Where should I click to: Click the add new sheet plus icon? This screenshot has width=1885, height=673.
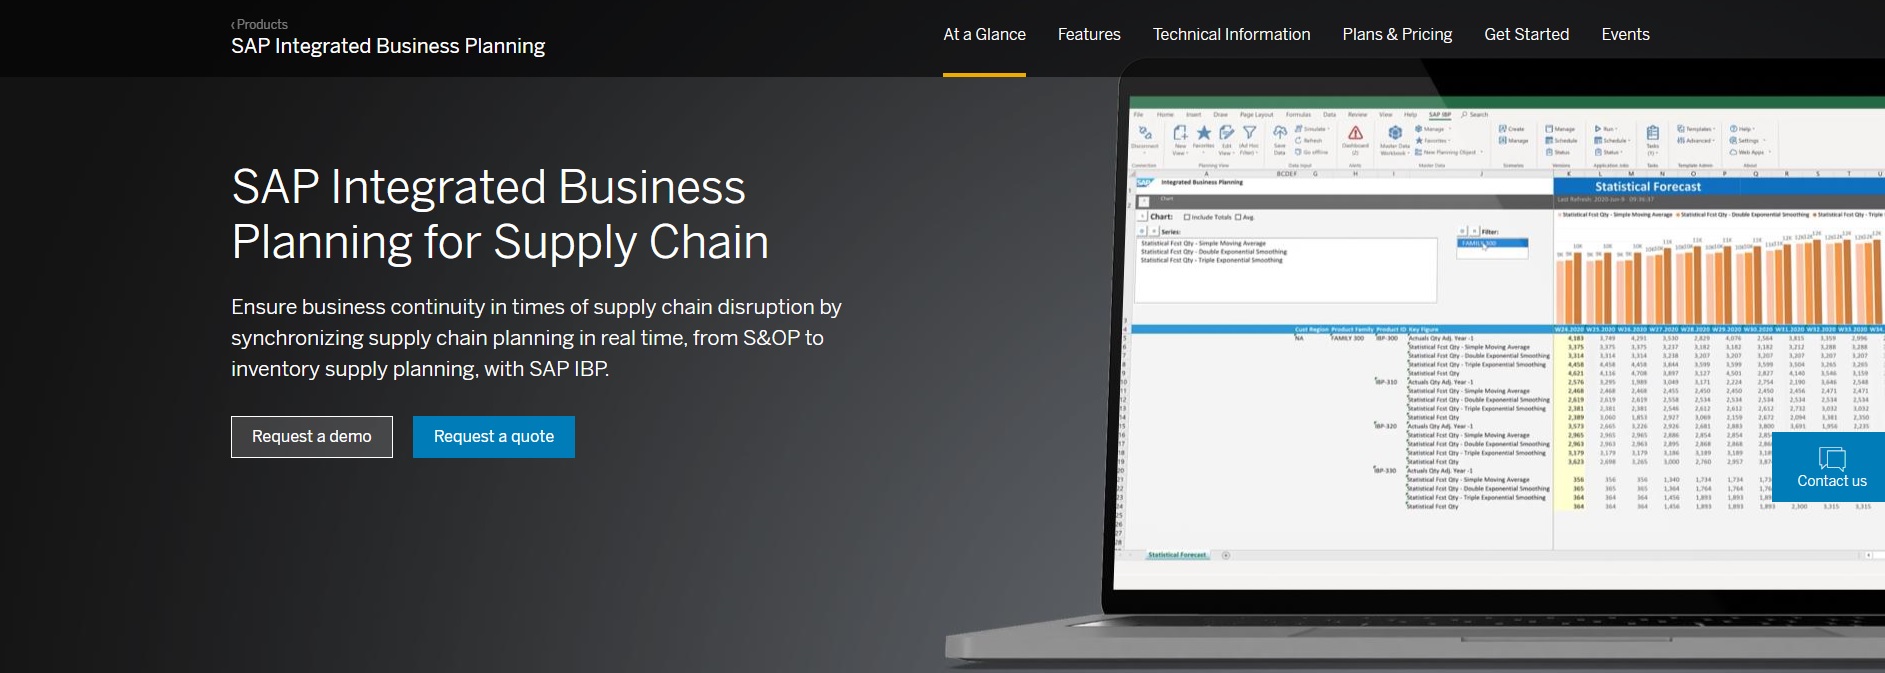[1226, 555]
